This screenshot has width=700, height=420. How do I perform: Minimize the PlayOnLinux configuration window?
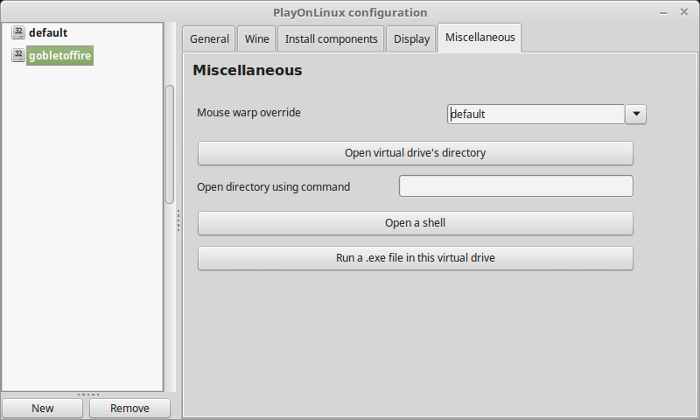tap(663, 12)
